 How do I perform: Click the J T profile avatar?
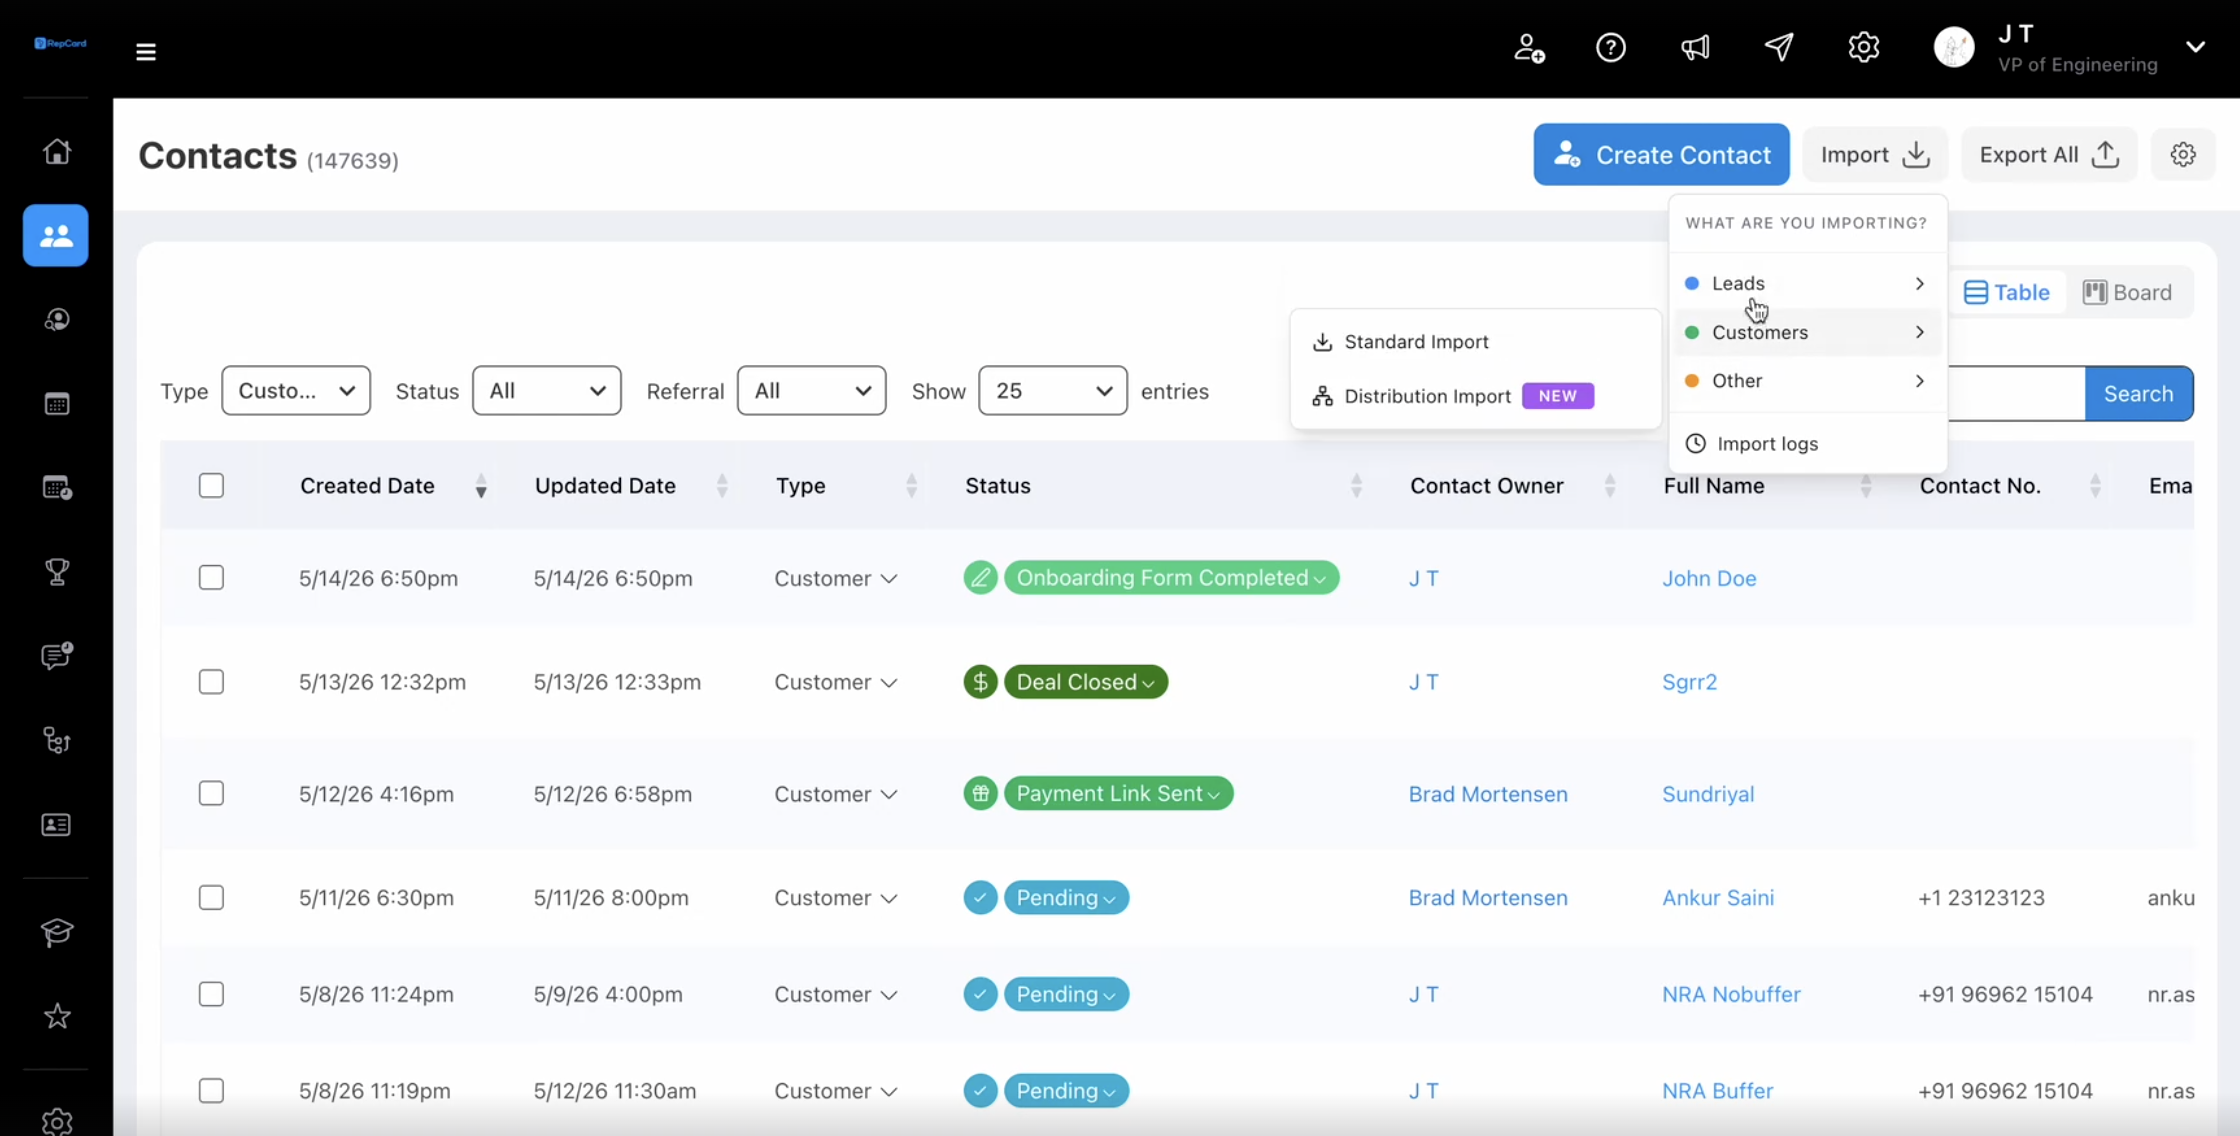click(x=1954, y=48)
